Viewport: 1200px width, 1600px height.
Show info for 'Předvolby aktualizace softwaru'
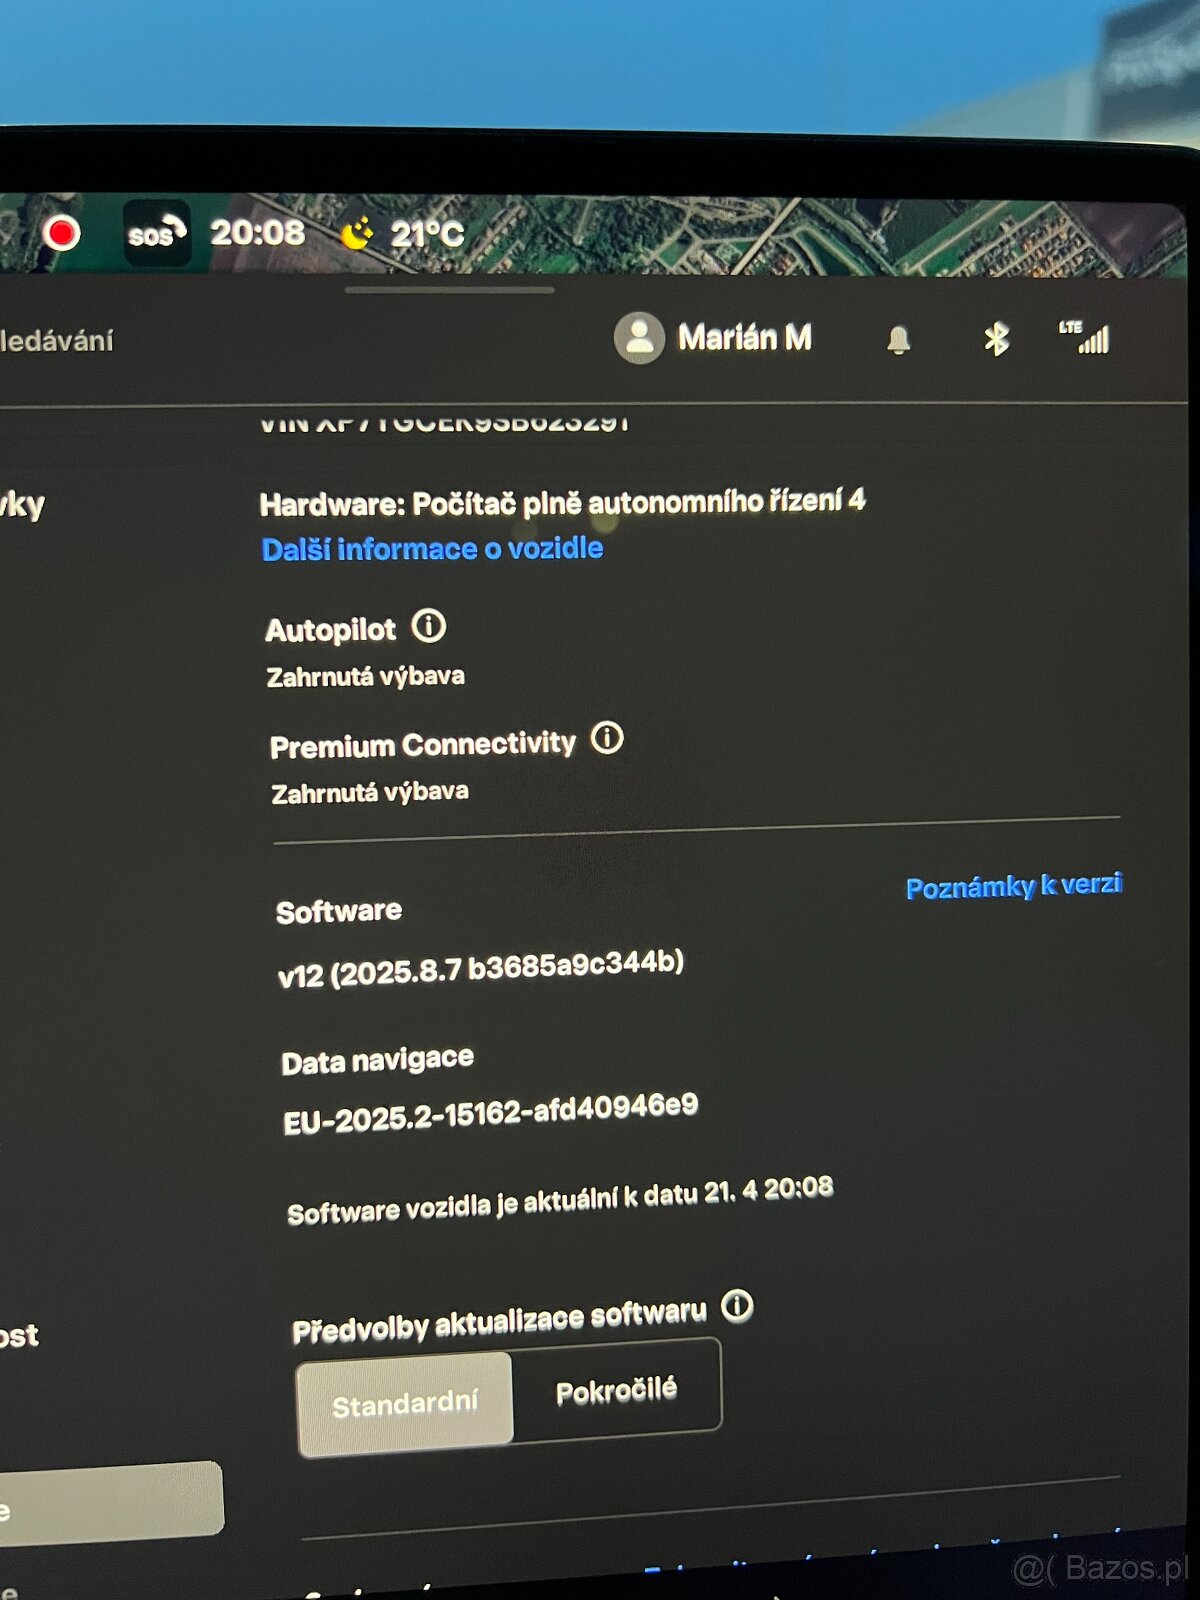click(737, 1306)
